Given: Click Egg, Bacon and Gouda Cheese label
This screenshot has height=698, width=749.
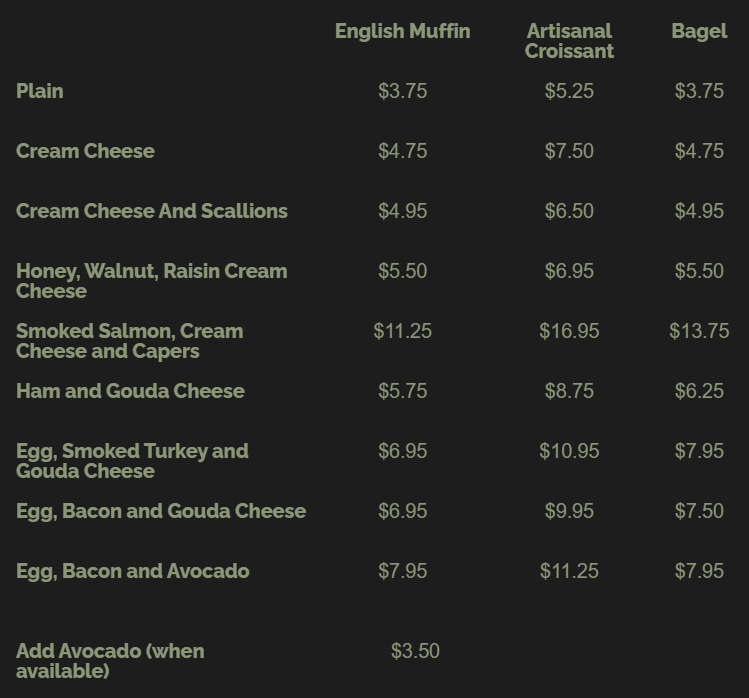Looking at the screenshot, I should click(x=161, y=511).
